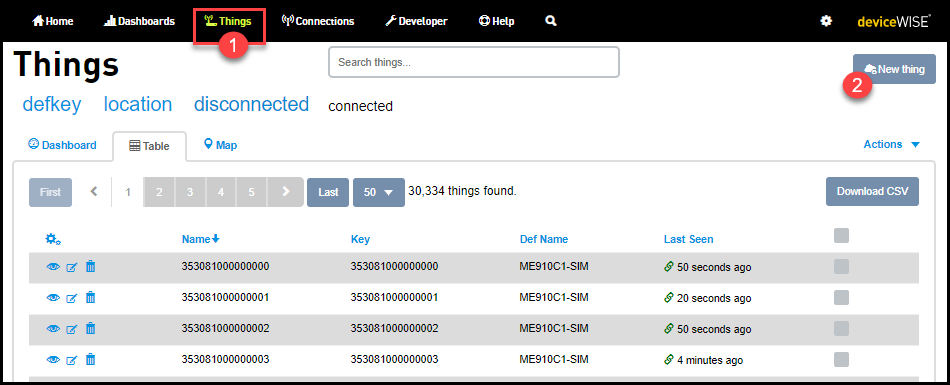Click the settings gear icon in top bar
Image resolution: width=950 pixels, height=385 pixels.
826,21
